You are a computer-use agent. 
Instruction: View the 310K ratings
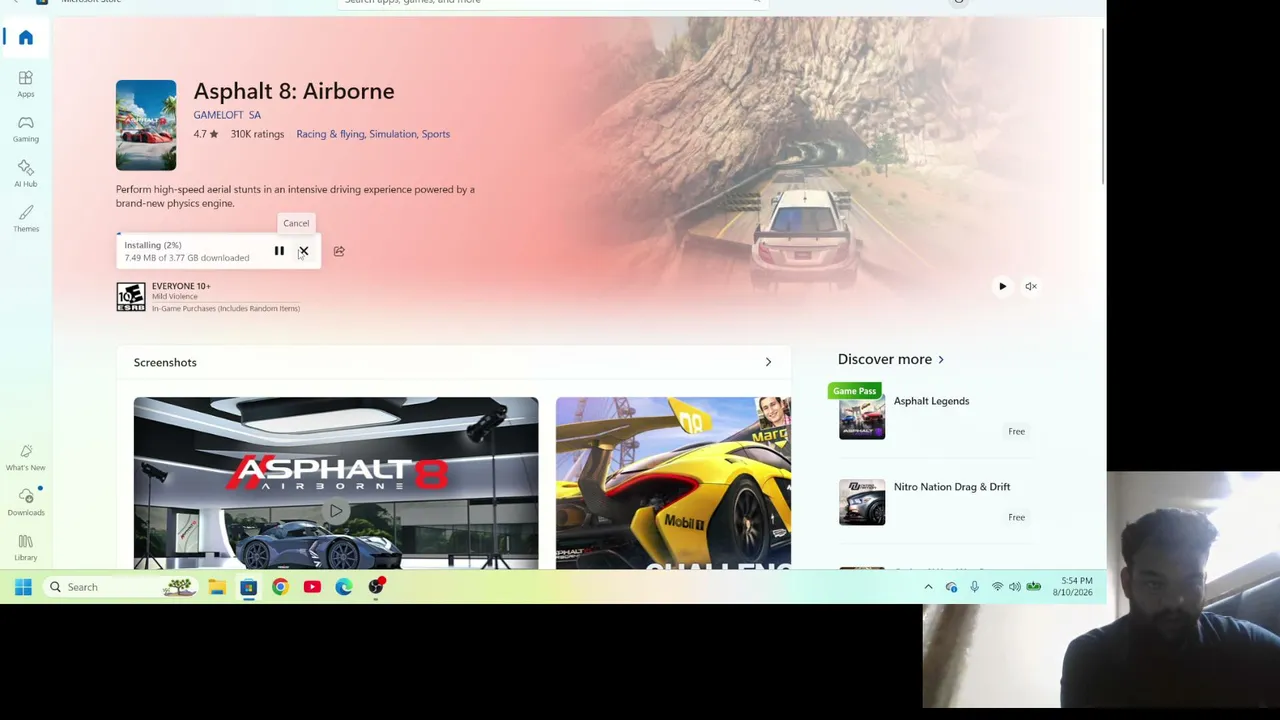pyautogui.click(x=257, y=134)
